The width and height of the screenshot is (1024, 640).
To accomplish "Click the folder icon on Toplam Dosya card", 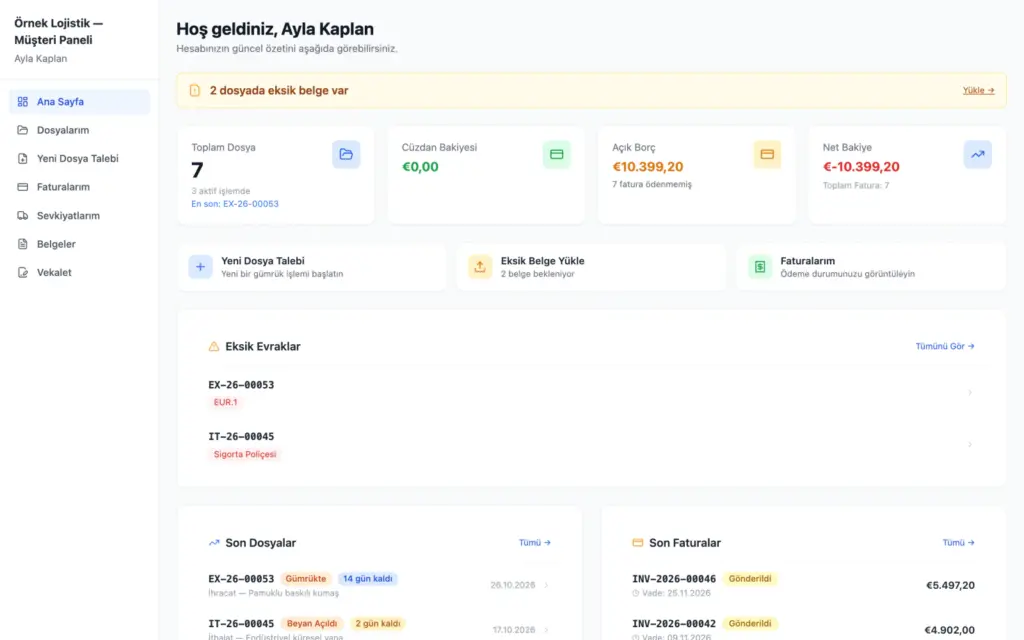I will [x=346, y=155].
